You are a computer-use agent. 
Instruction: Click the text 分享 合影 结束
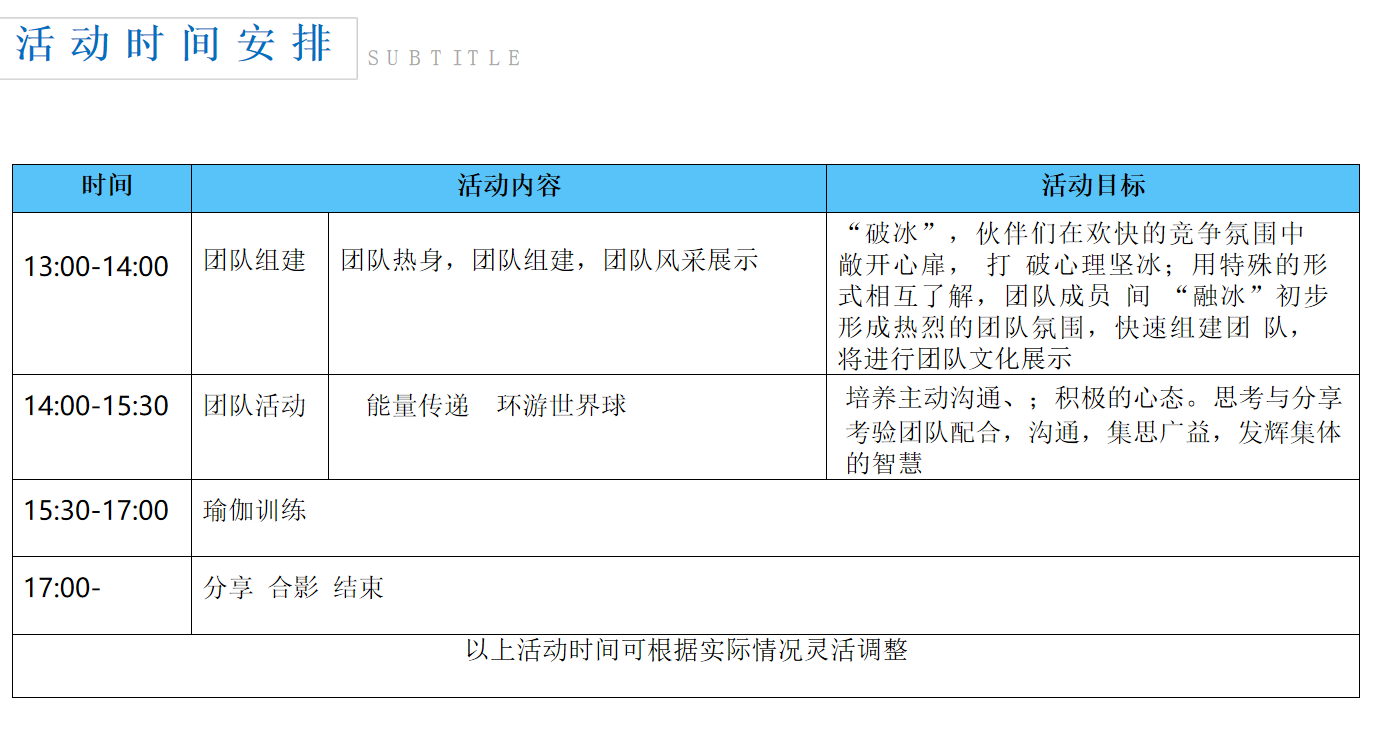[x=293, y=587]
